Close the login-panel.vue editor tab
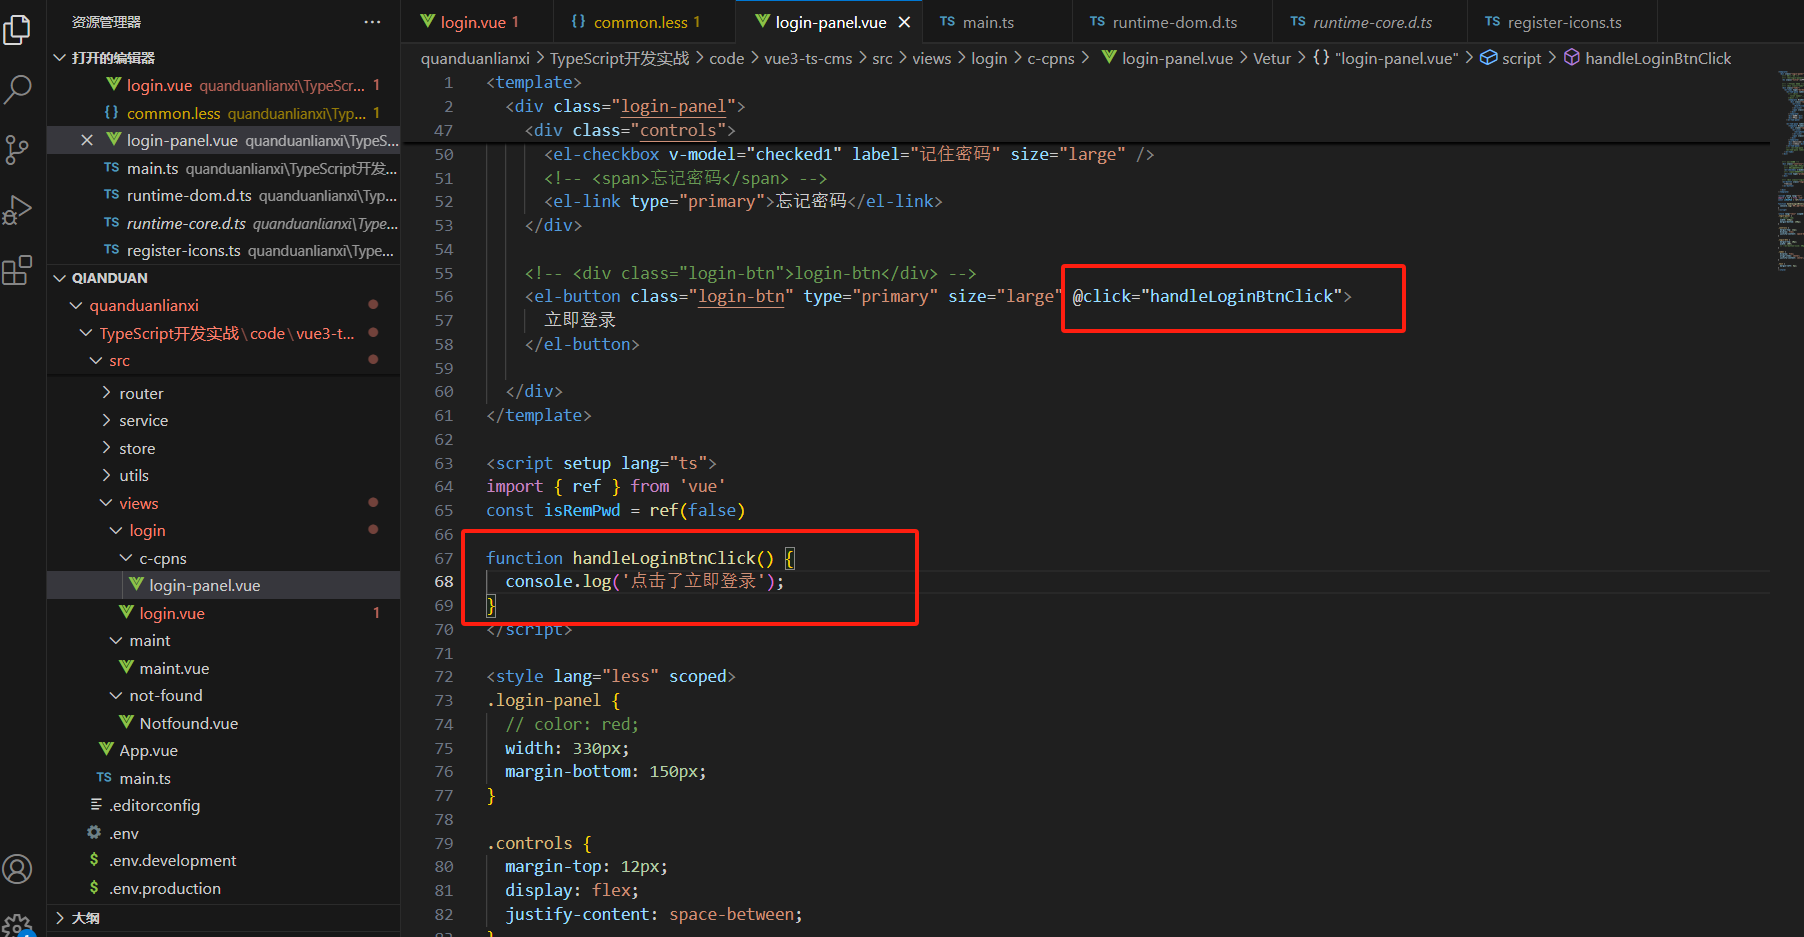 (x=904, y=22)
